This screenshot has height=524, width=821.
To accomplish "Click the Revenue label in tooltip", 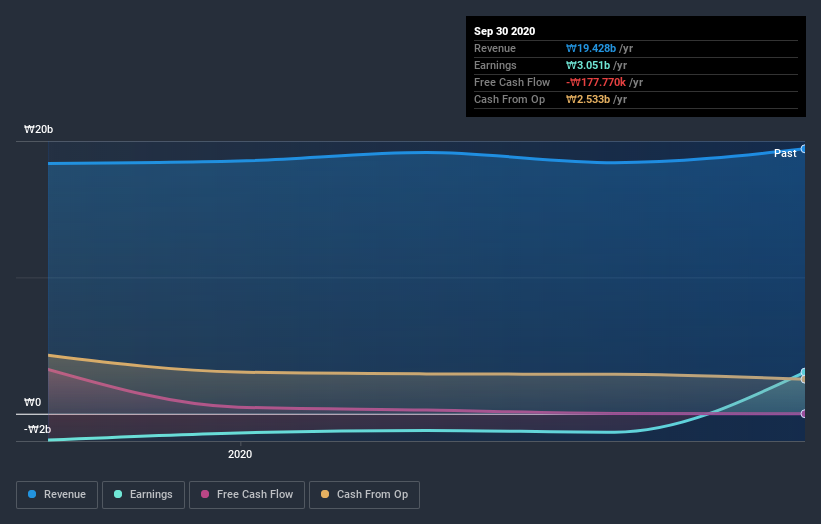I will [x=495, y=48].
